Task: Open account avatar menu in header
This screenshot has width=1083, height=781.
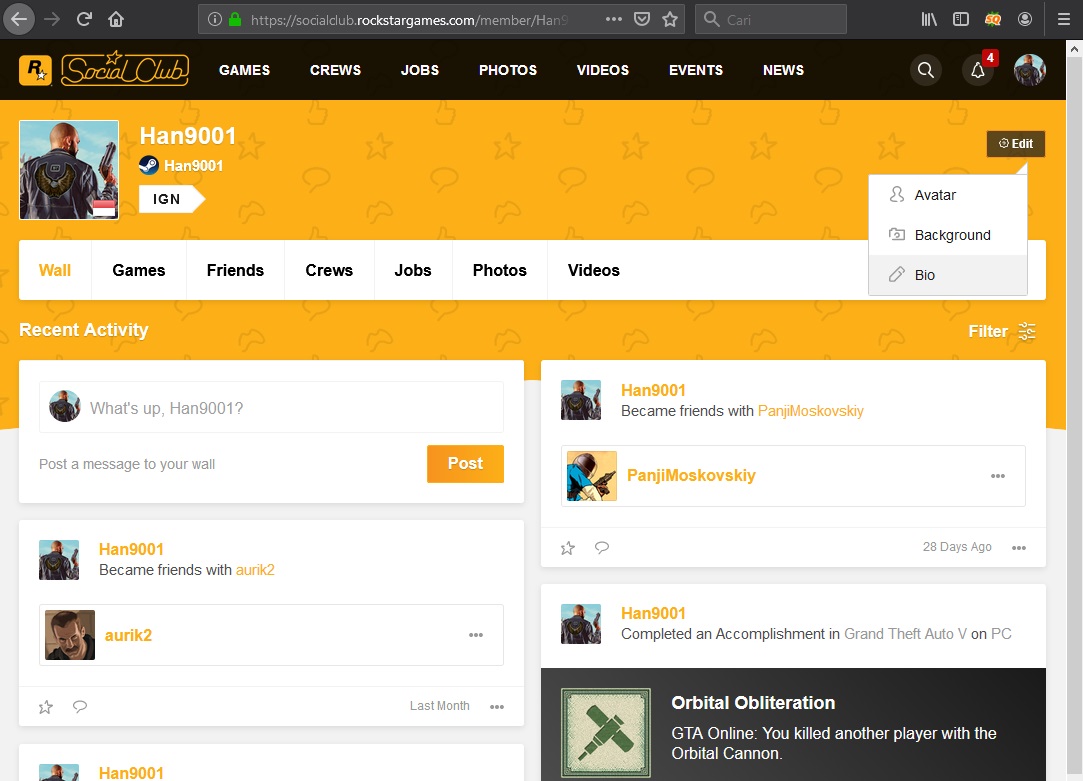Action: coord(1029,70)
